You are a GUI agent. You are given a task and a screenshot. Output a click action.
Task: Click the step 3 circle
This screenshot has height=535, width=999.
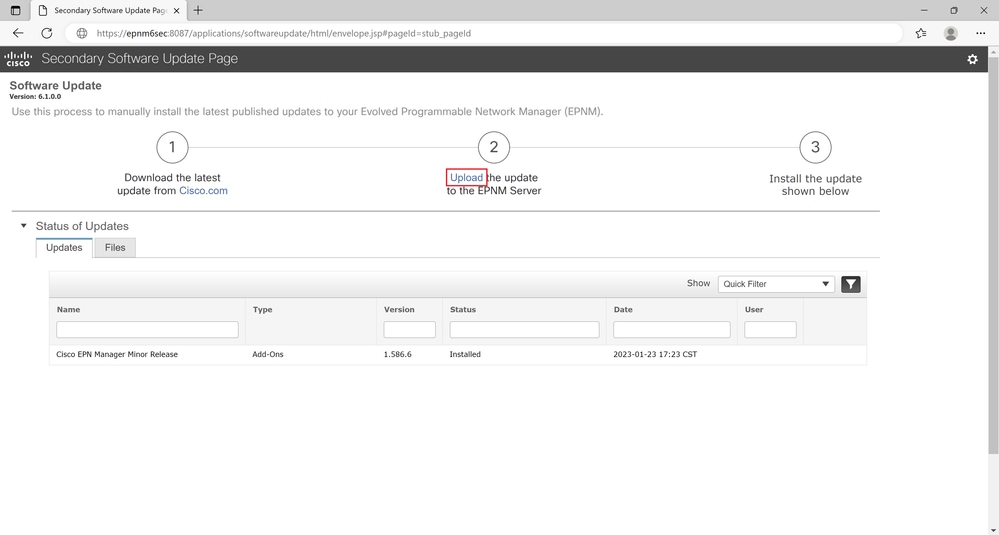point(816,147)
